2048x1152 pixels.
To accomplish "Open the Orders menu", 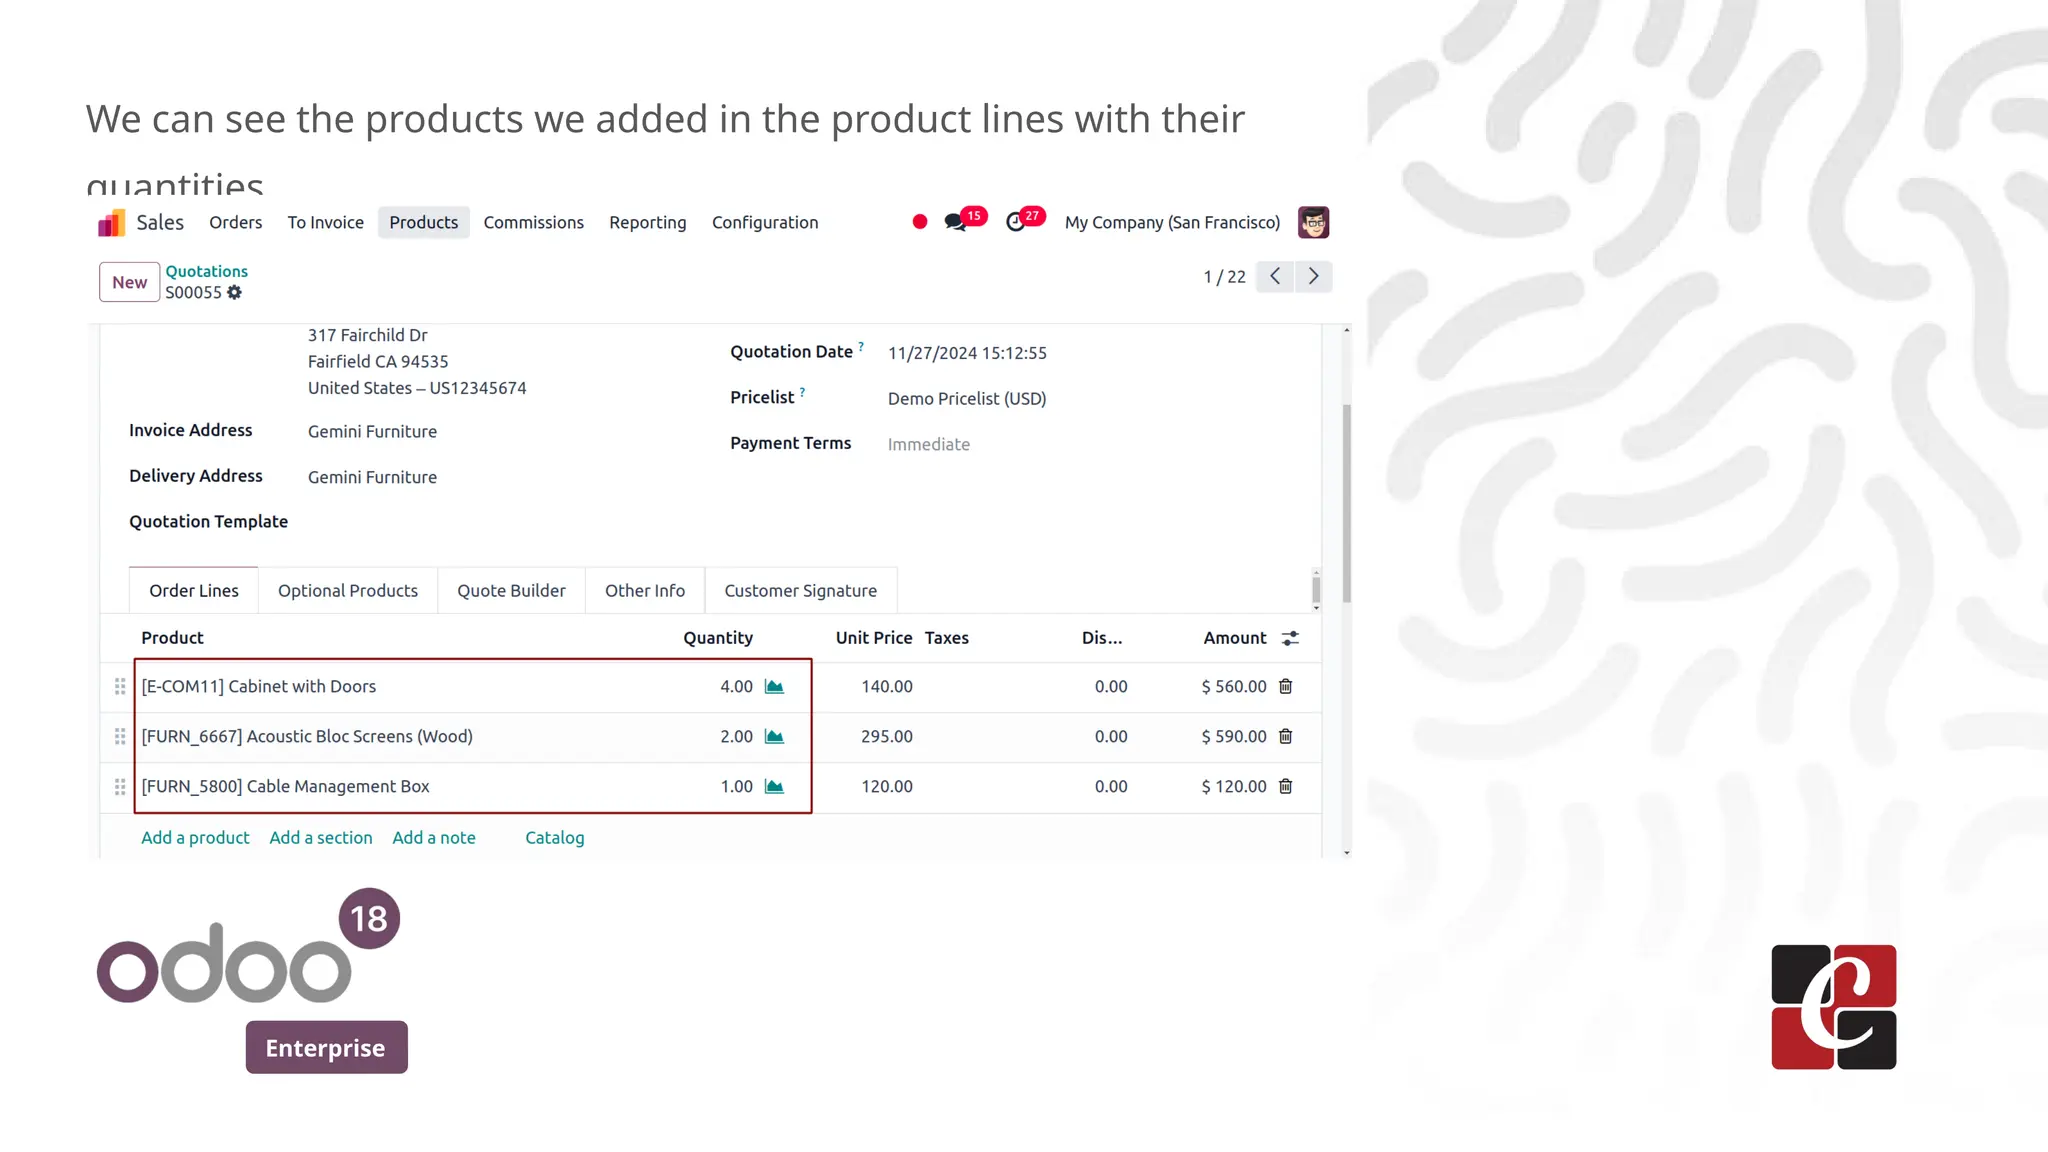I will (x=236, y=222).
